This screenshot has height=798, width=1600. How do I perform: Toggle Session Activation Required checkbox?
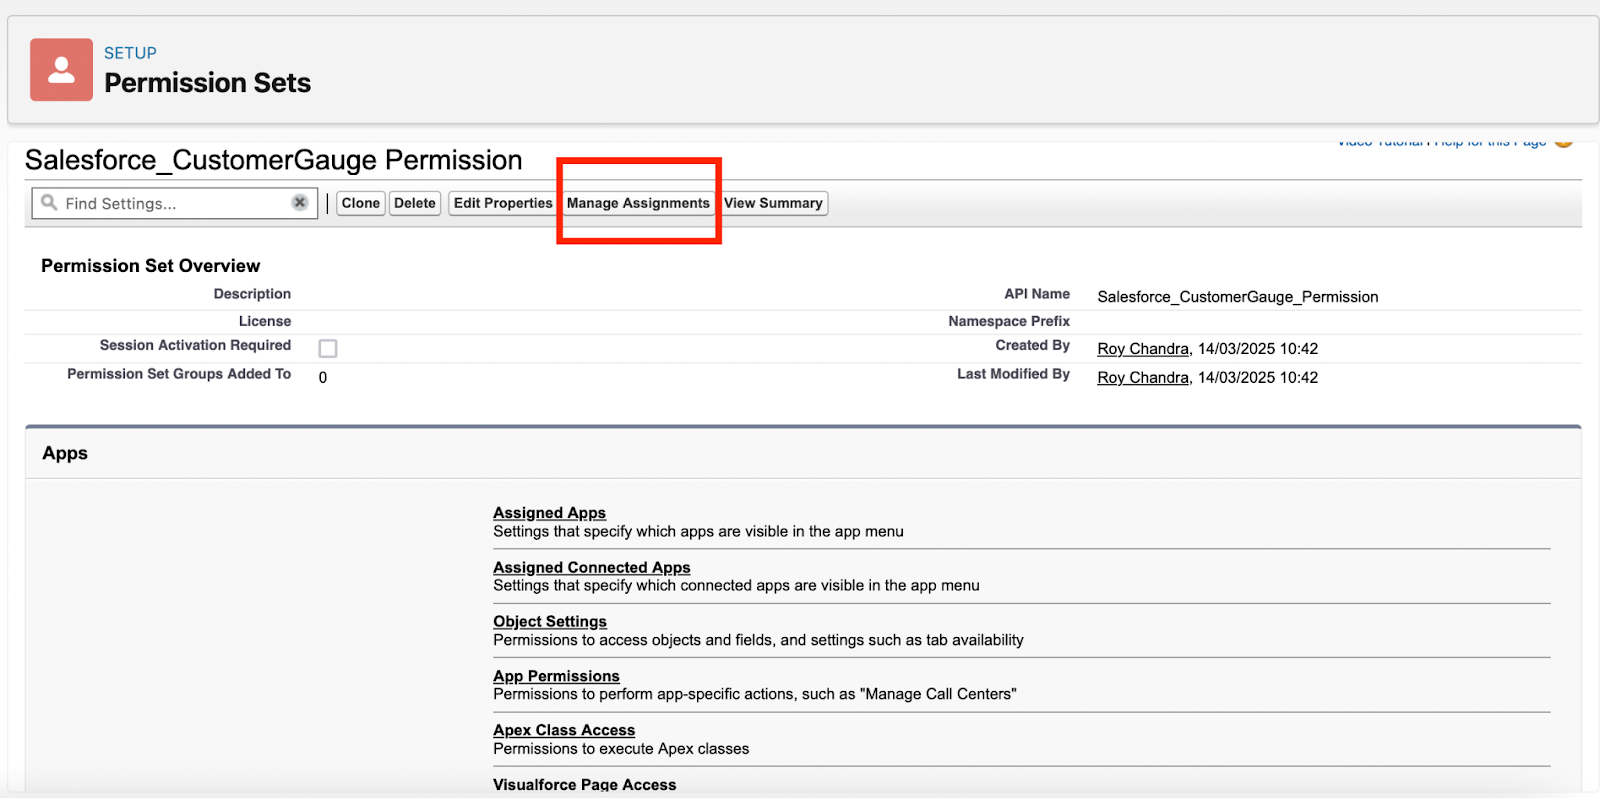point(328,348)
